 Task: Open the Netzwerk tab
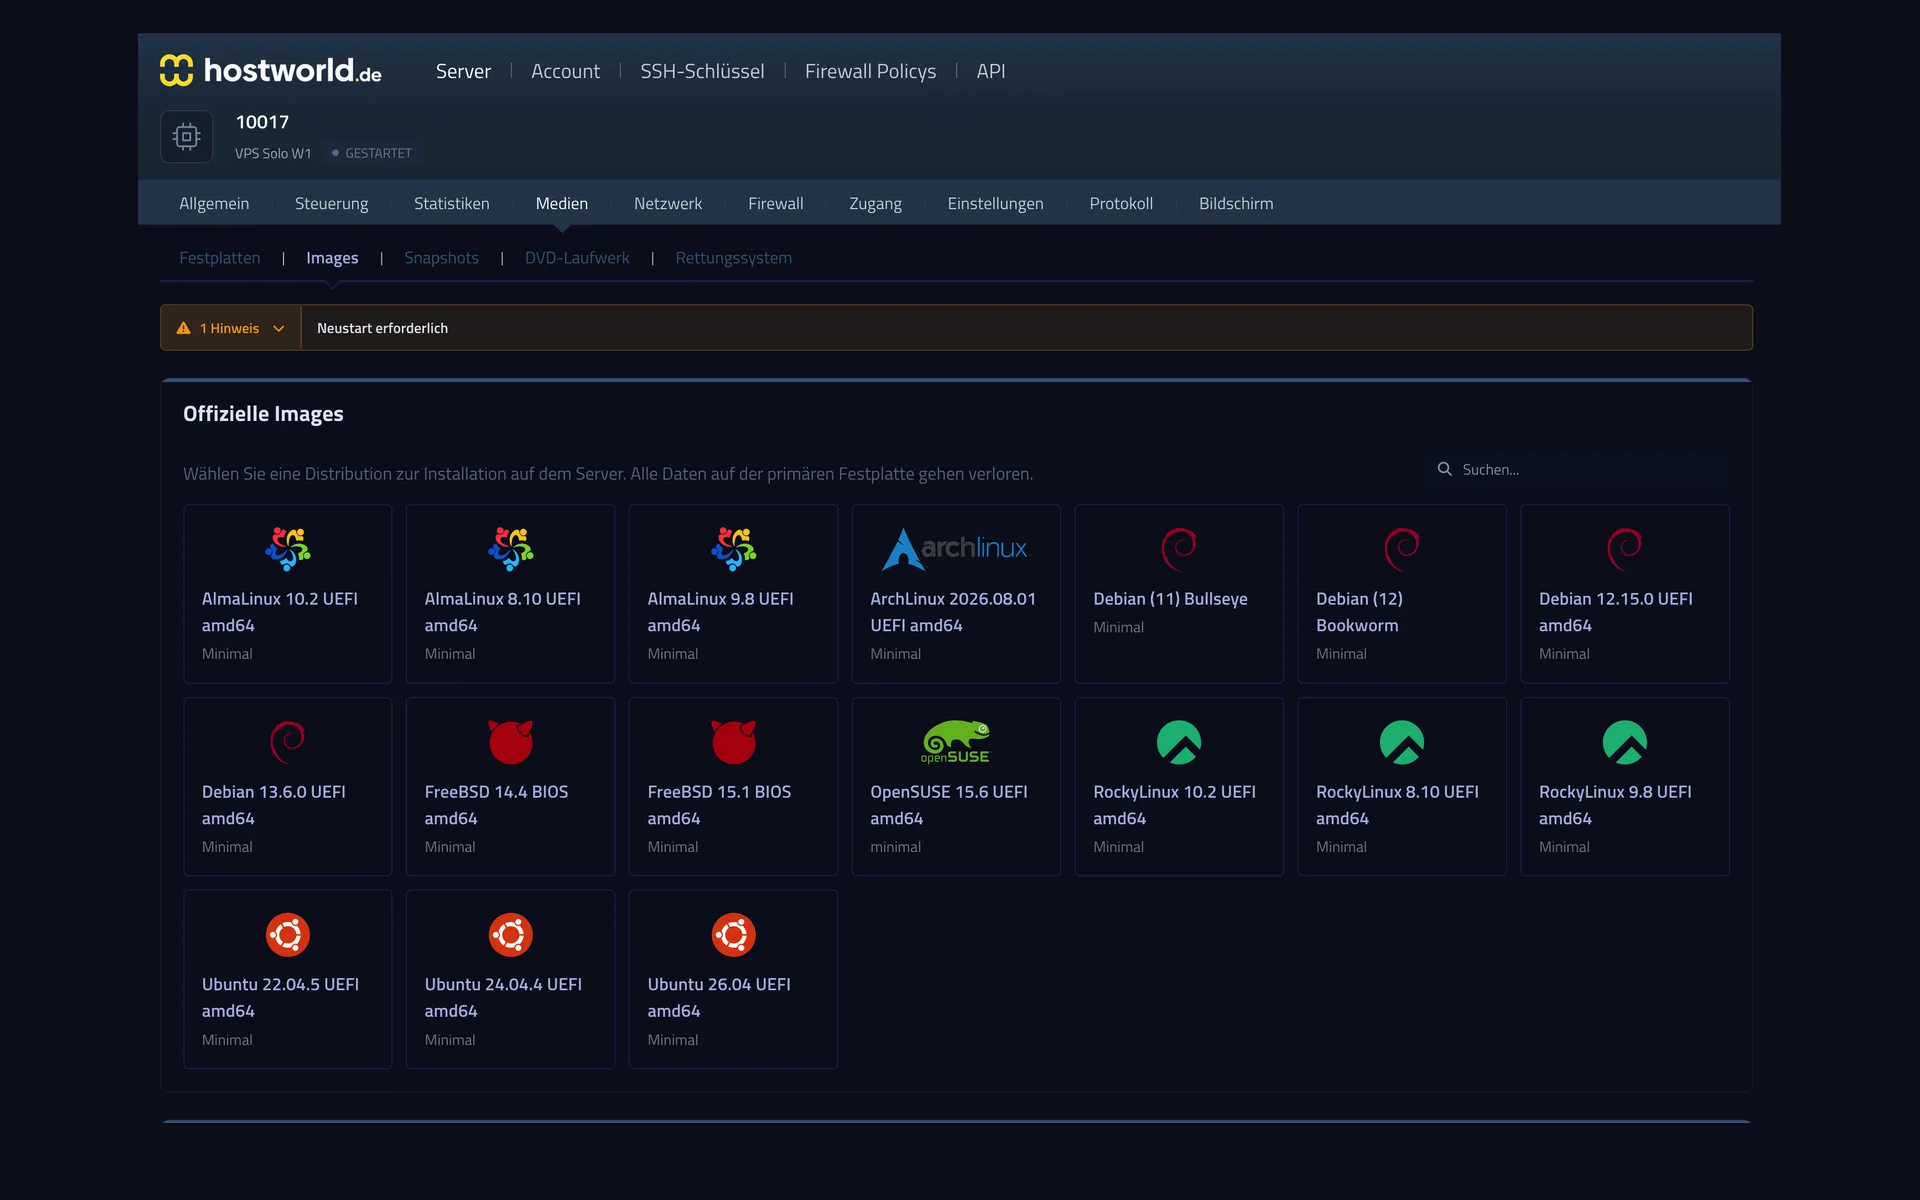(x=668, y=203)
